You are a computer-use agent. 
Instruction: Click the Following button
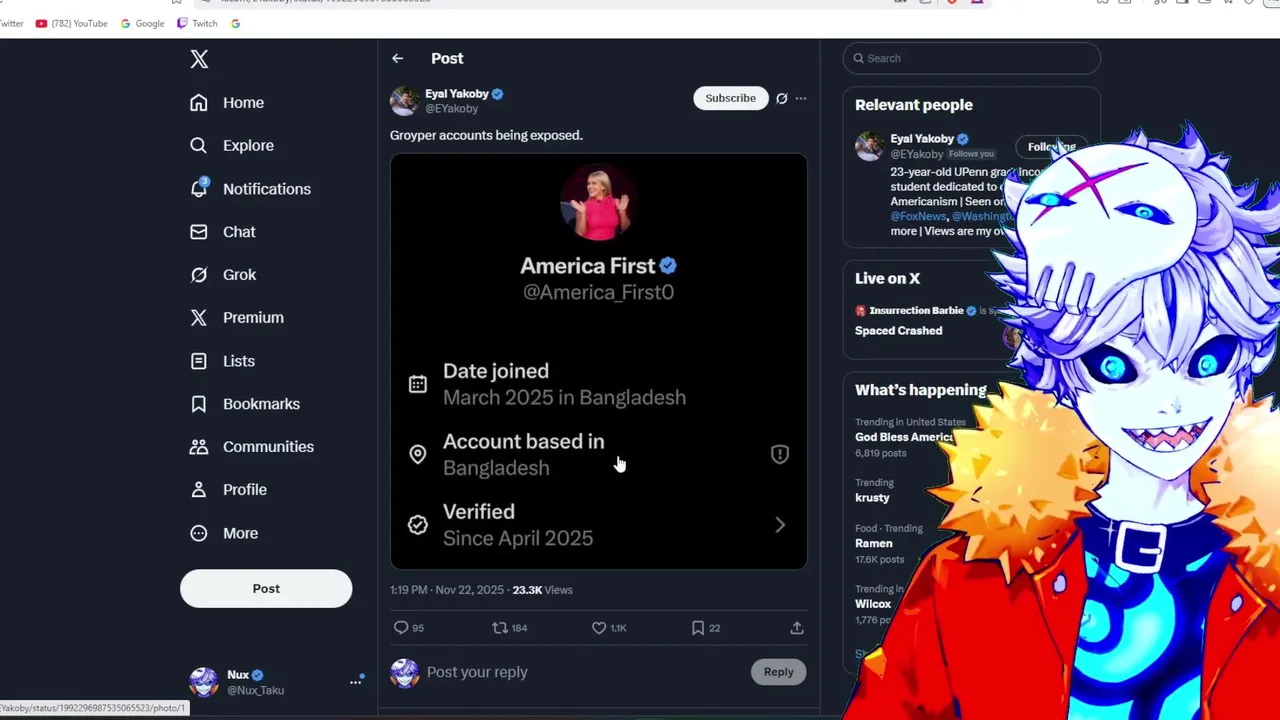click(1051, 147)
